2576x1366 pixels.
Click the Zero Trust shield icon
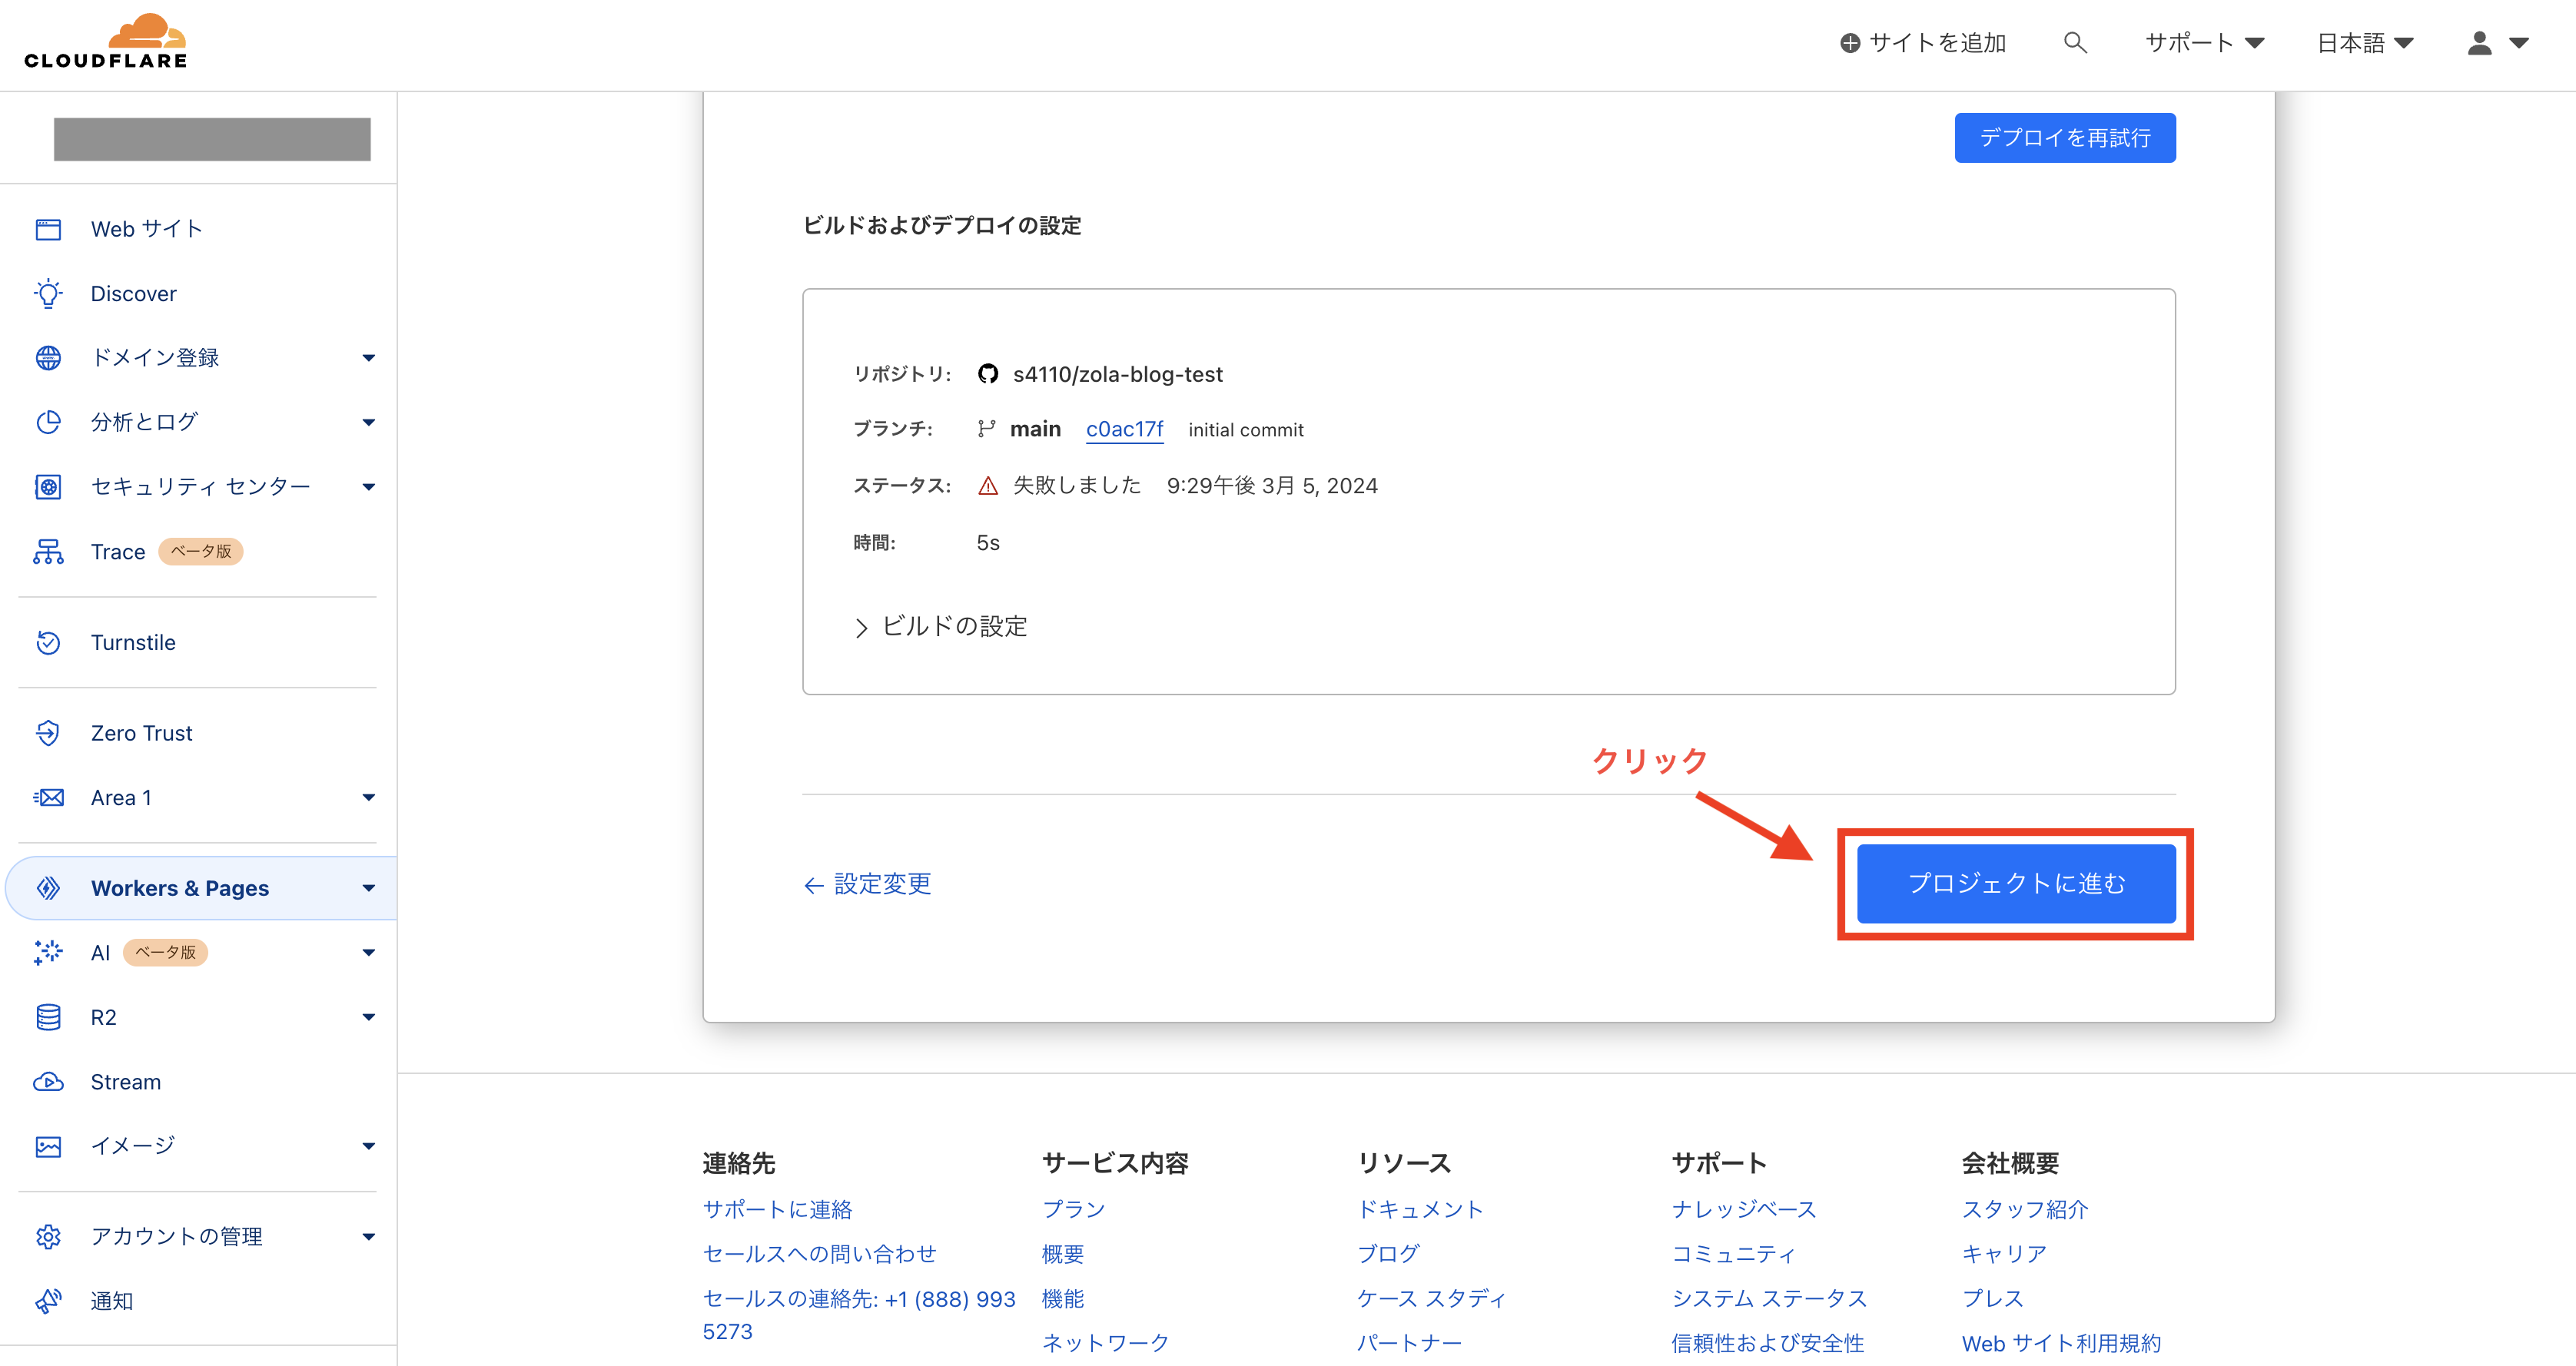[x=48, y=733]
